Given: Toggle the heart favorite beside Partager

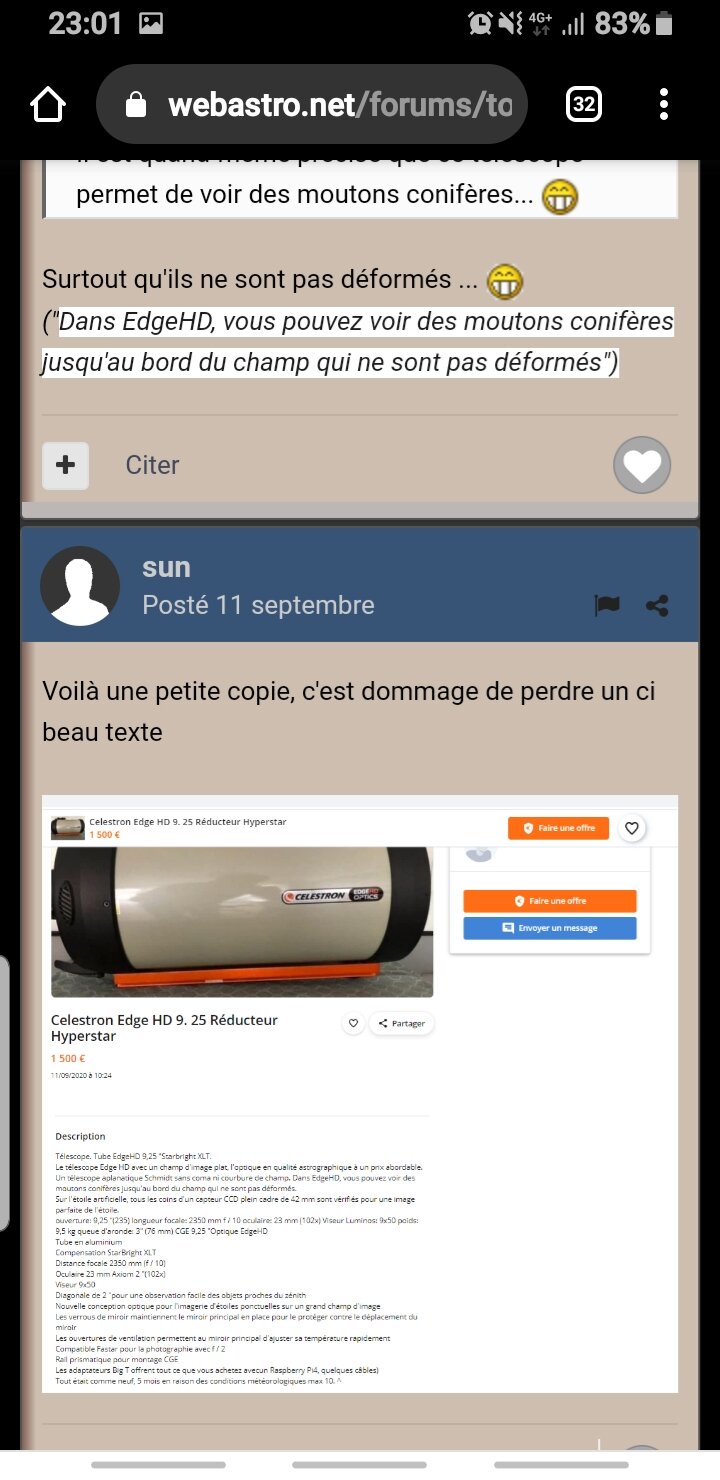Looking at the screenshot, I should click(352, 1023).
